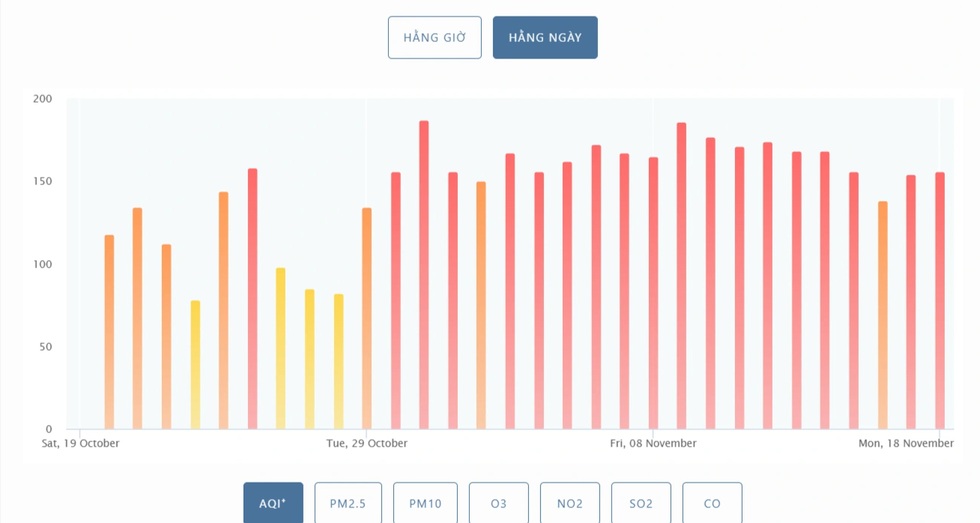Click the Fri, 08 November axis label
The image size is (980, 523).
click(x=653, y=443)
